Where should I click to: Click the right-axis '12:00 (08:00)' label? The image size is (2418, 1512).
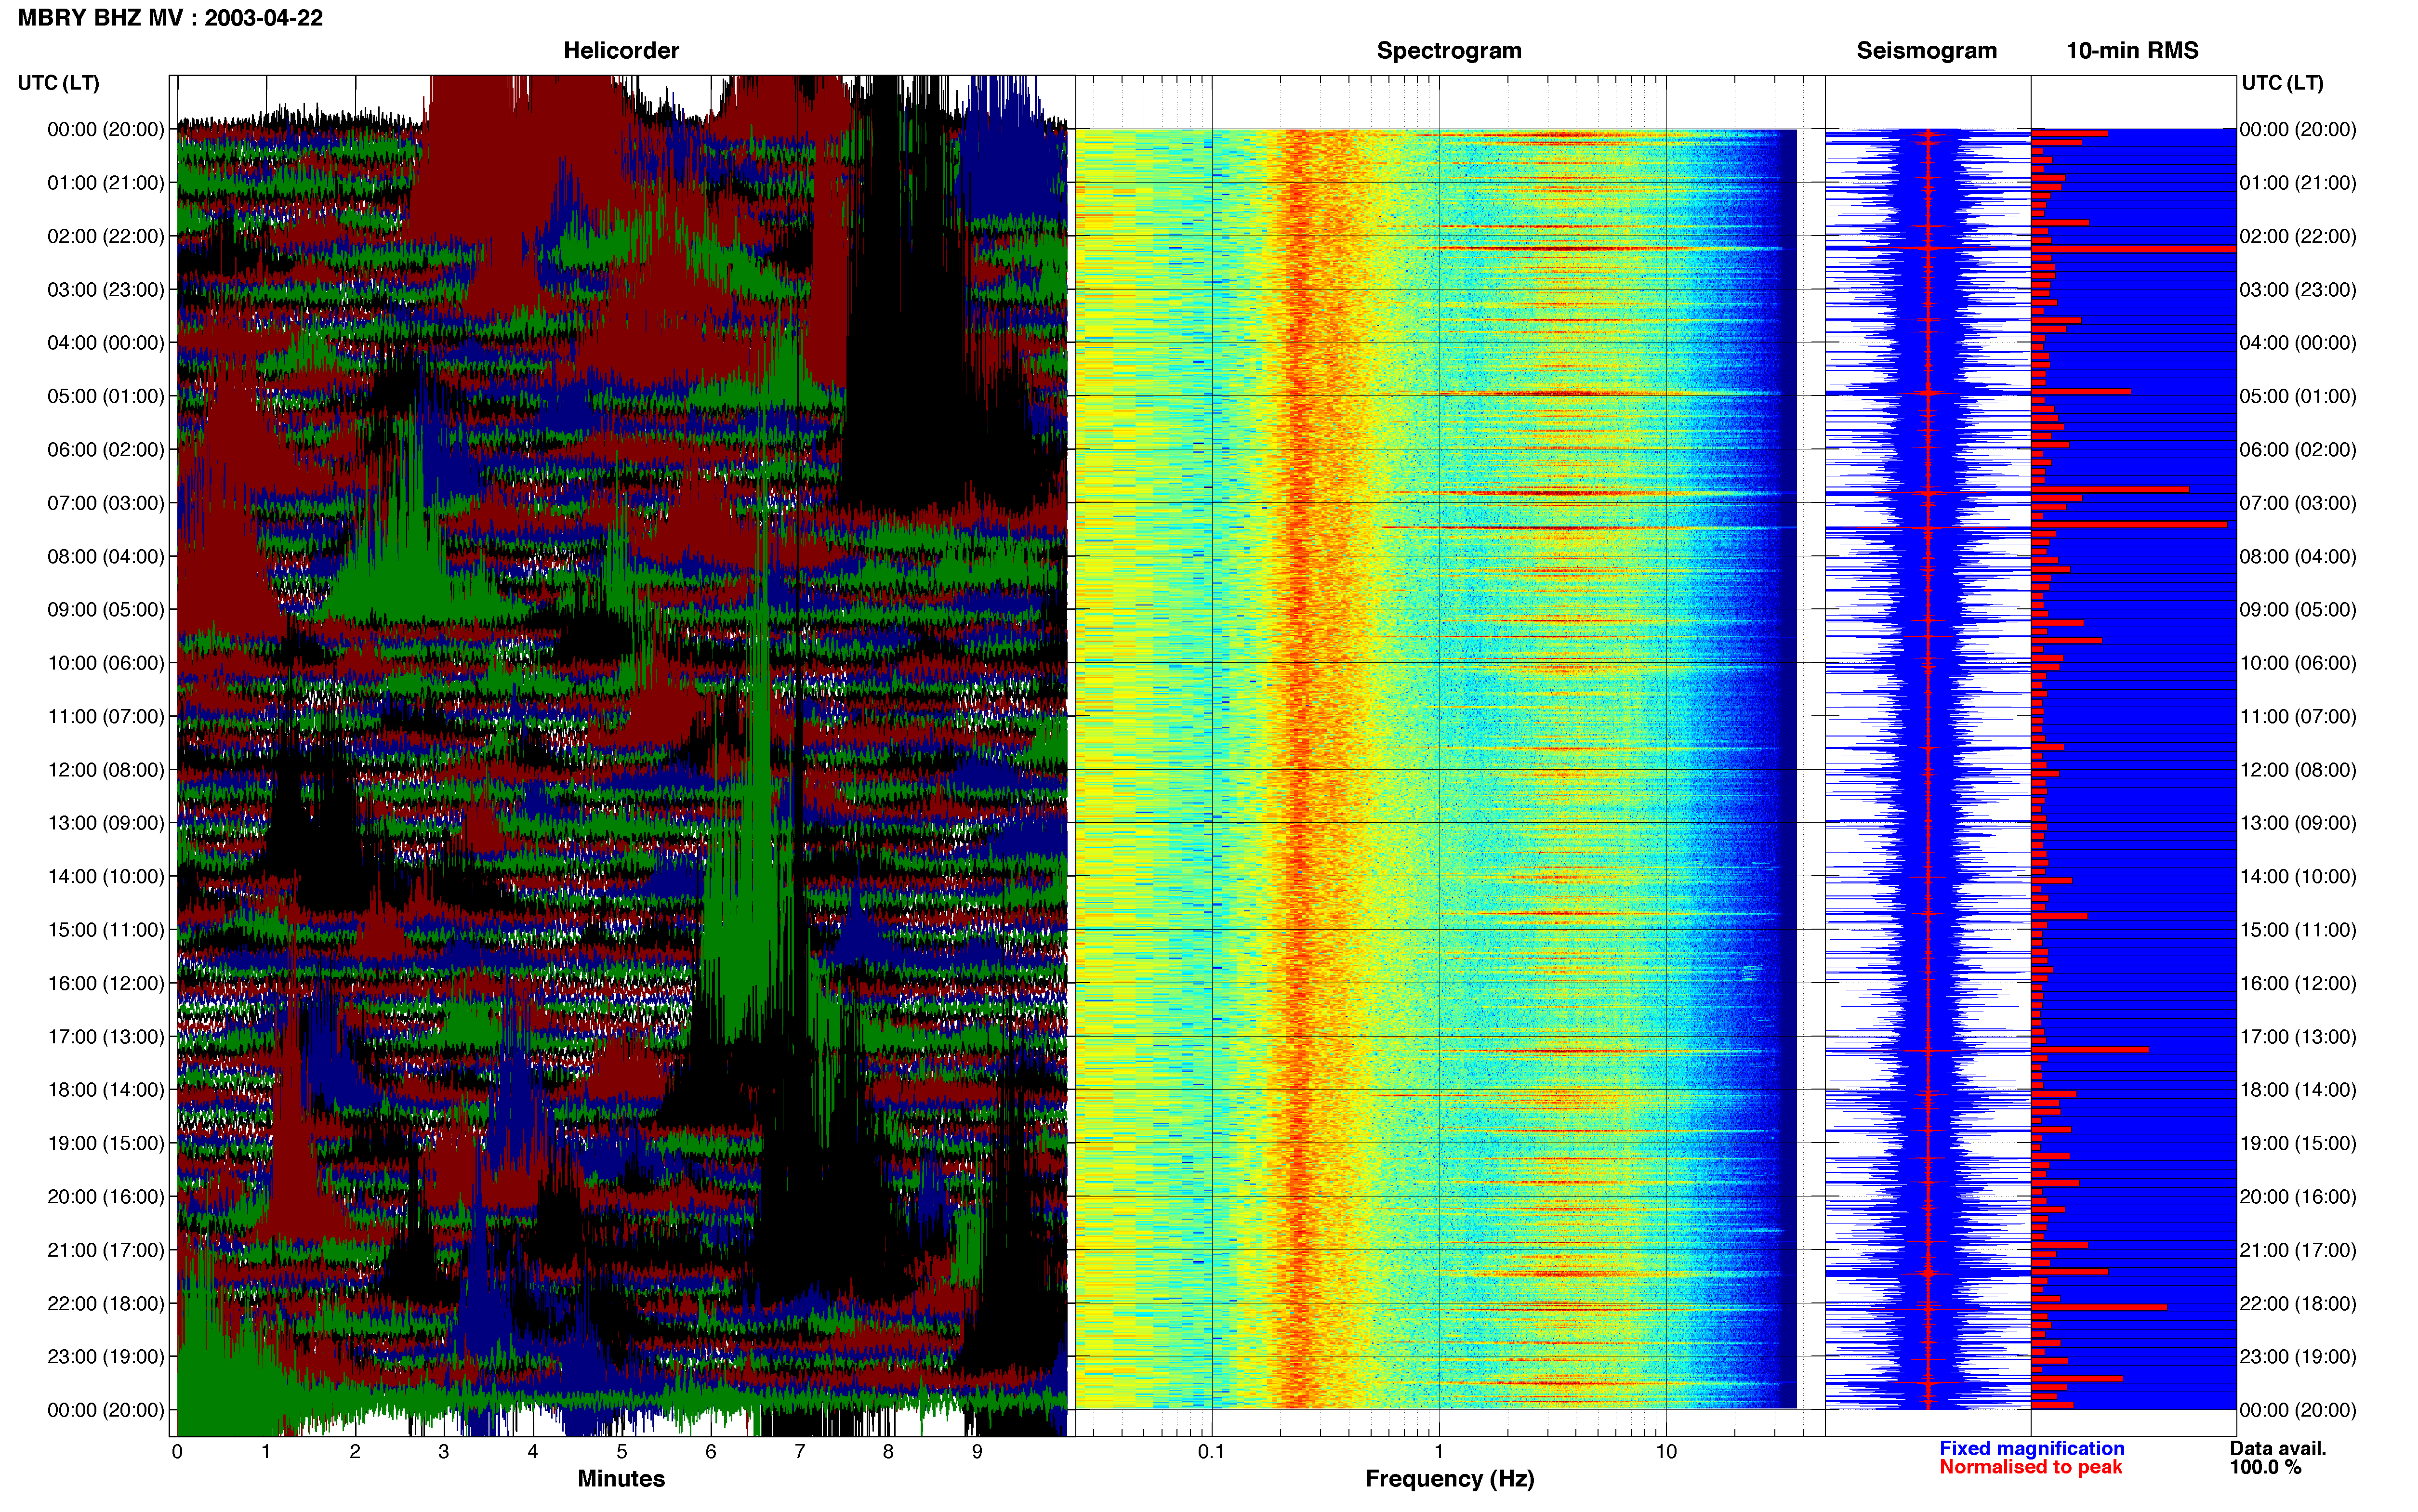click(2298, 770)
